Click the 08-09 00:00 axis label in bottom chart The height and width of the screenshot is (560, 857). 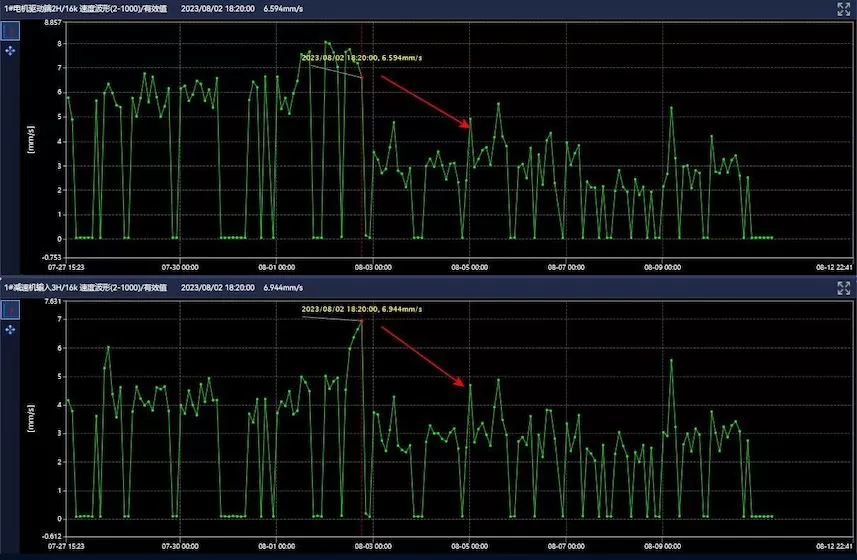(x=661, y=547)
